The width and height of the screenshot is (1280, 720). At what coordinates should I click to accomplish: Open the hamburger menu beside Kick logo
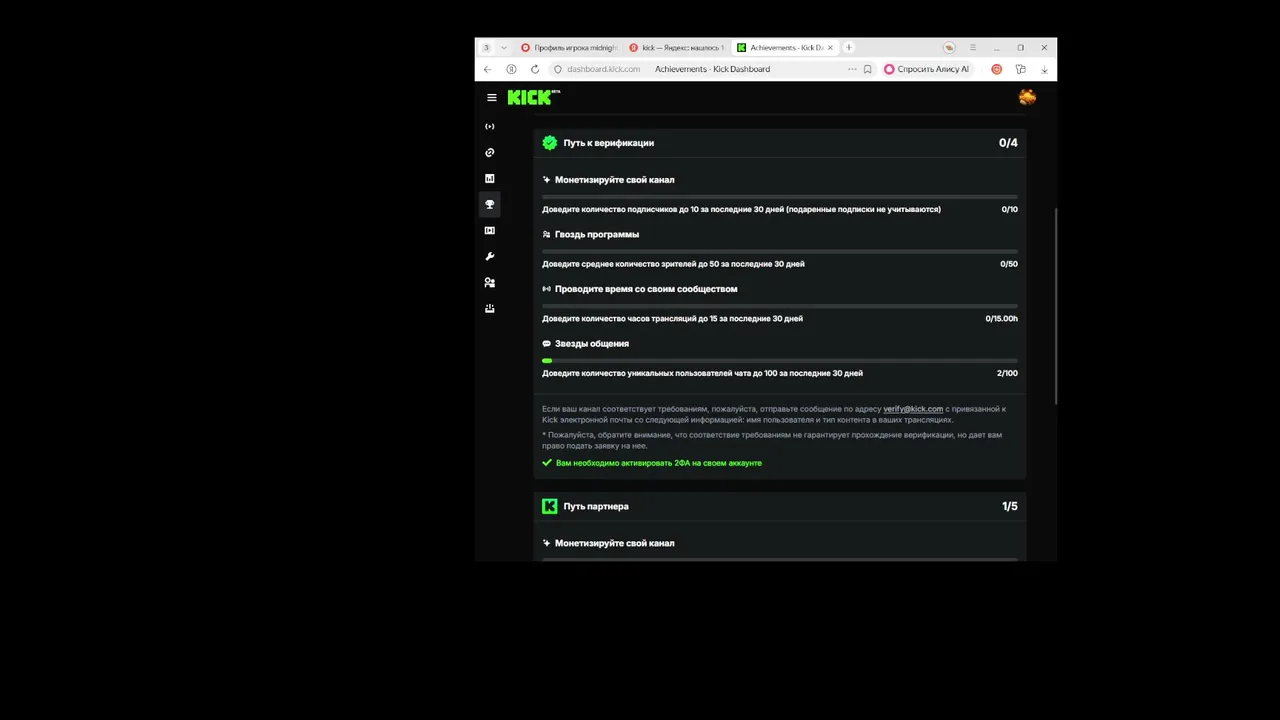(491, 98)
